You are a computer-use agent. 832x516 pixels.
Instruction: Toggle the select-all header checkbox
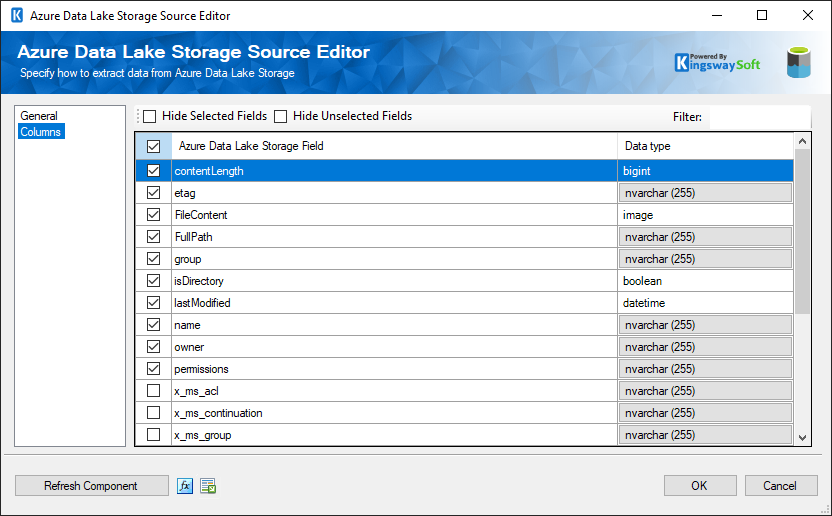[153, 147]
